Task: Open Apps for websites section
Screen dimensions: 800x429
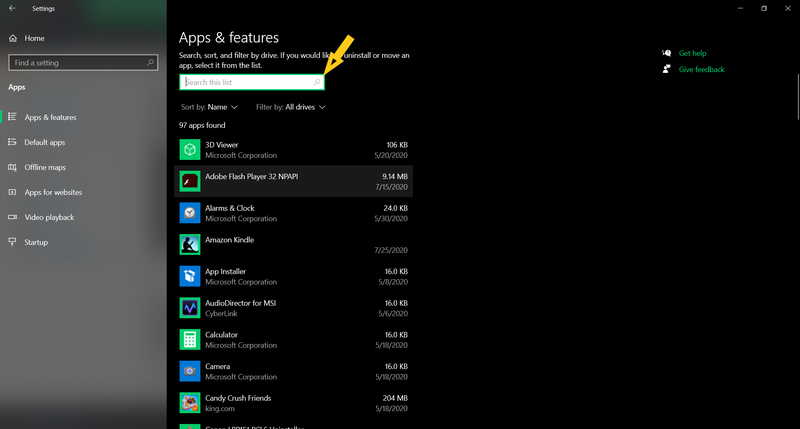Action: tap(53, 192)
